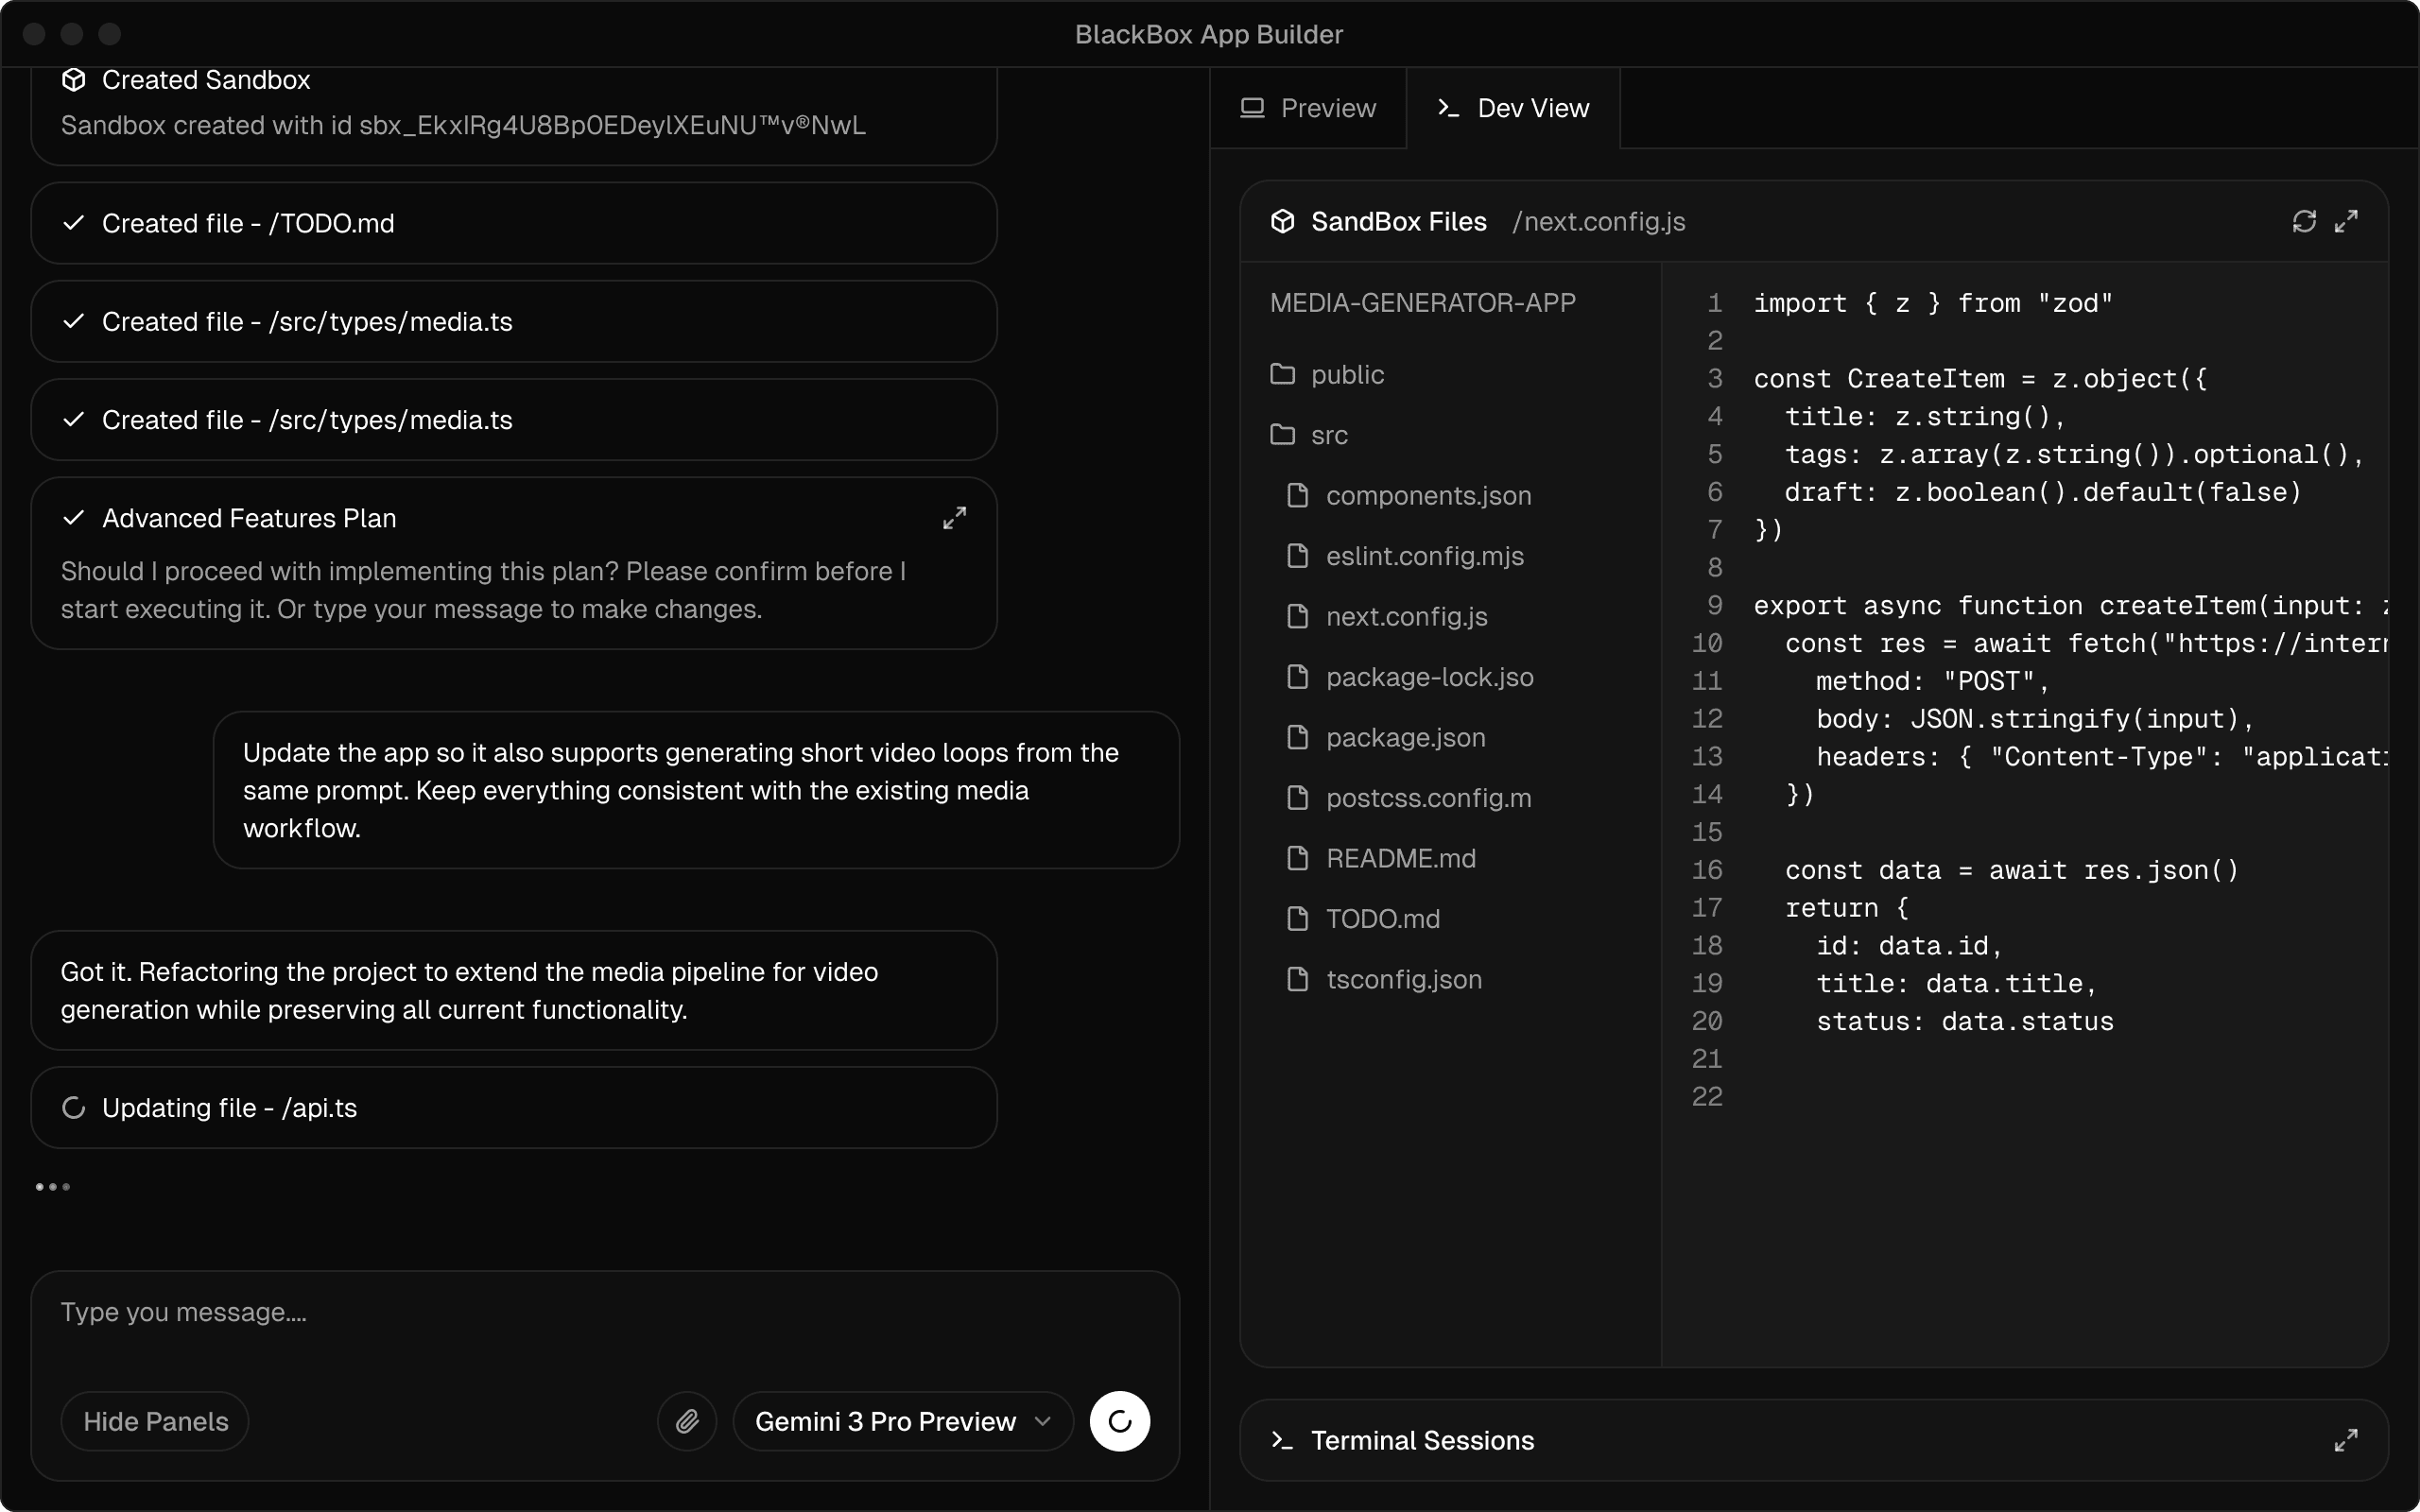Switch to the Preview tab
The image size is (2420, 1512).
[x=1308, y=108]
